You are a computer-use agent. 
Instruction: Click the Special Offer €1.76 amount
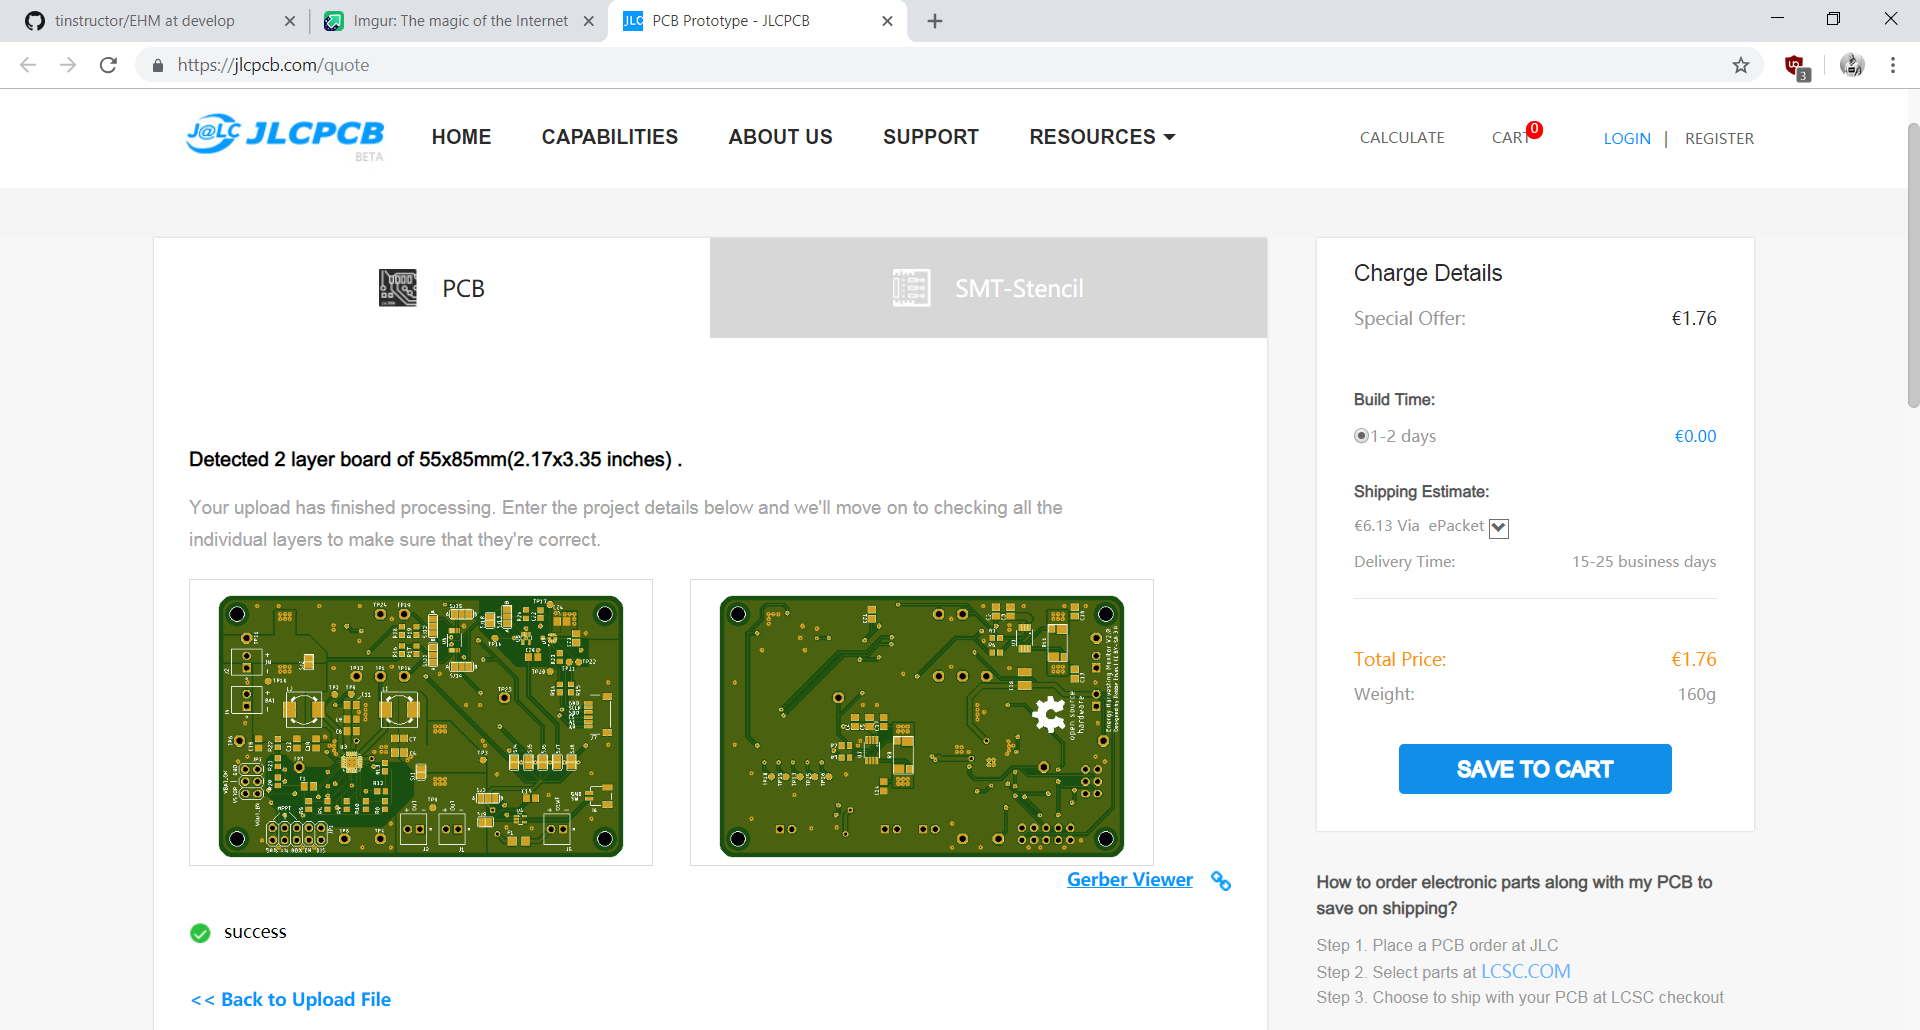(x=1694, y=318)
